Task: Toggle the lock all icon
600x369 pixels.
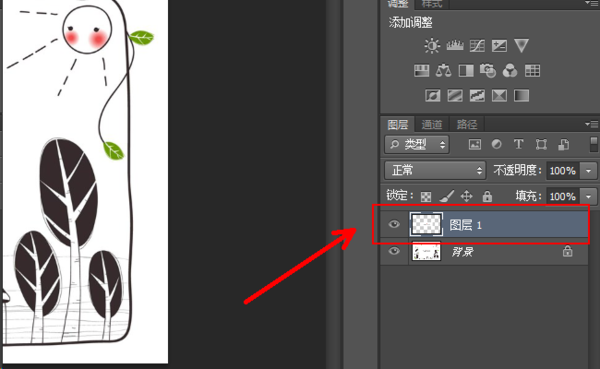Action: pos(487,196)
